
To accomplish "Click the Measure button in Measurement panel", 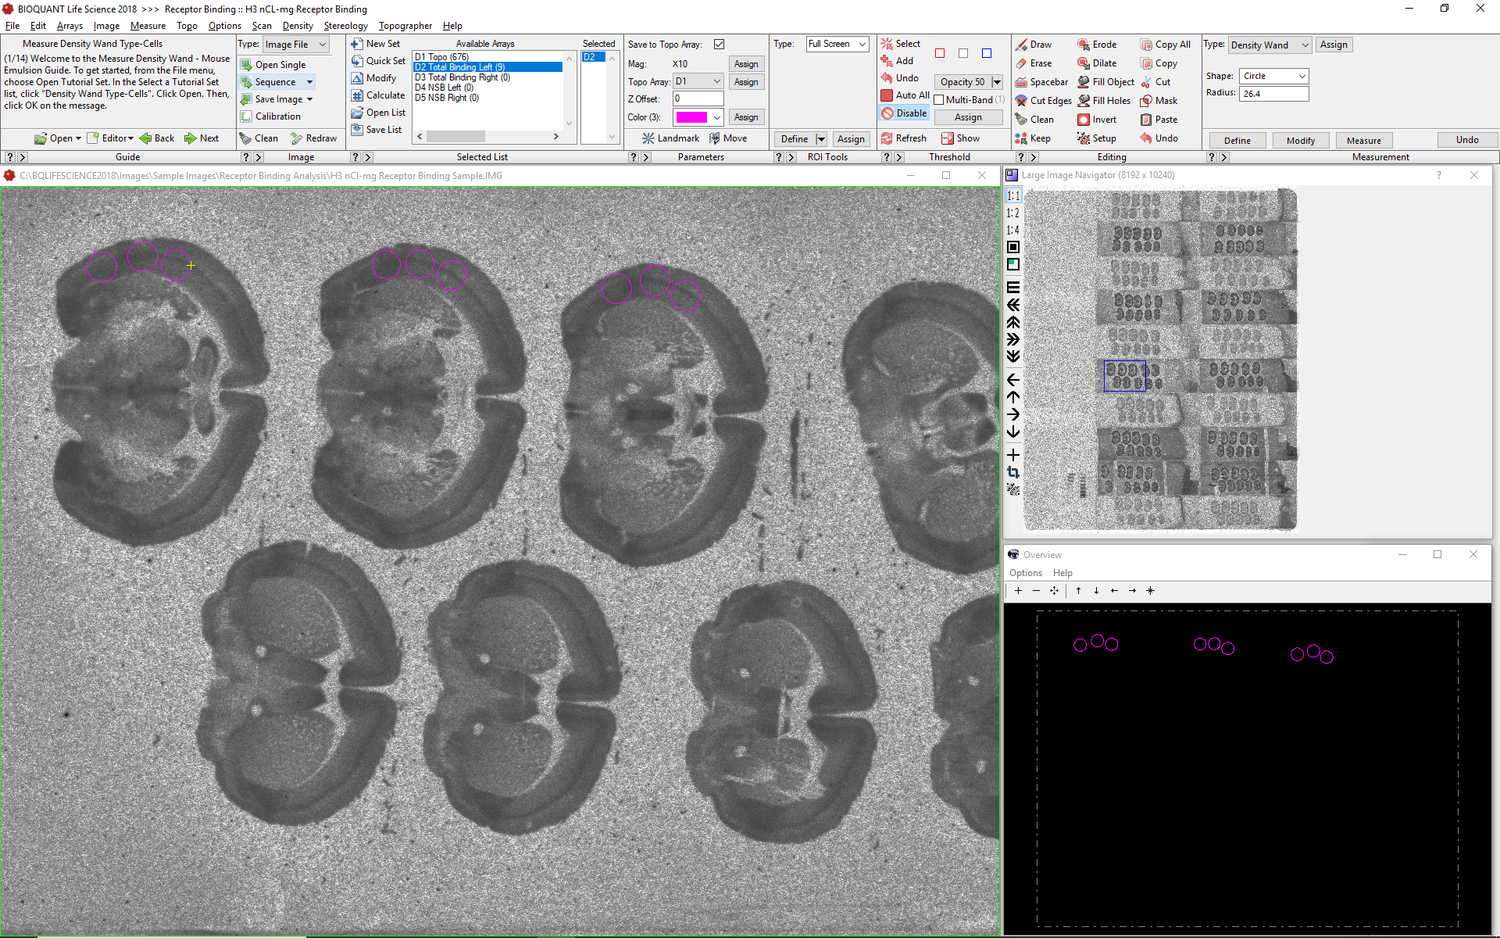I will click(x=1363, y=141).
